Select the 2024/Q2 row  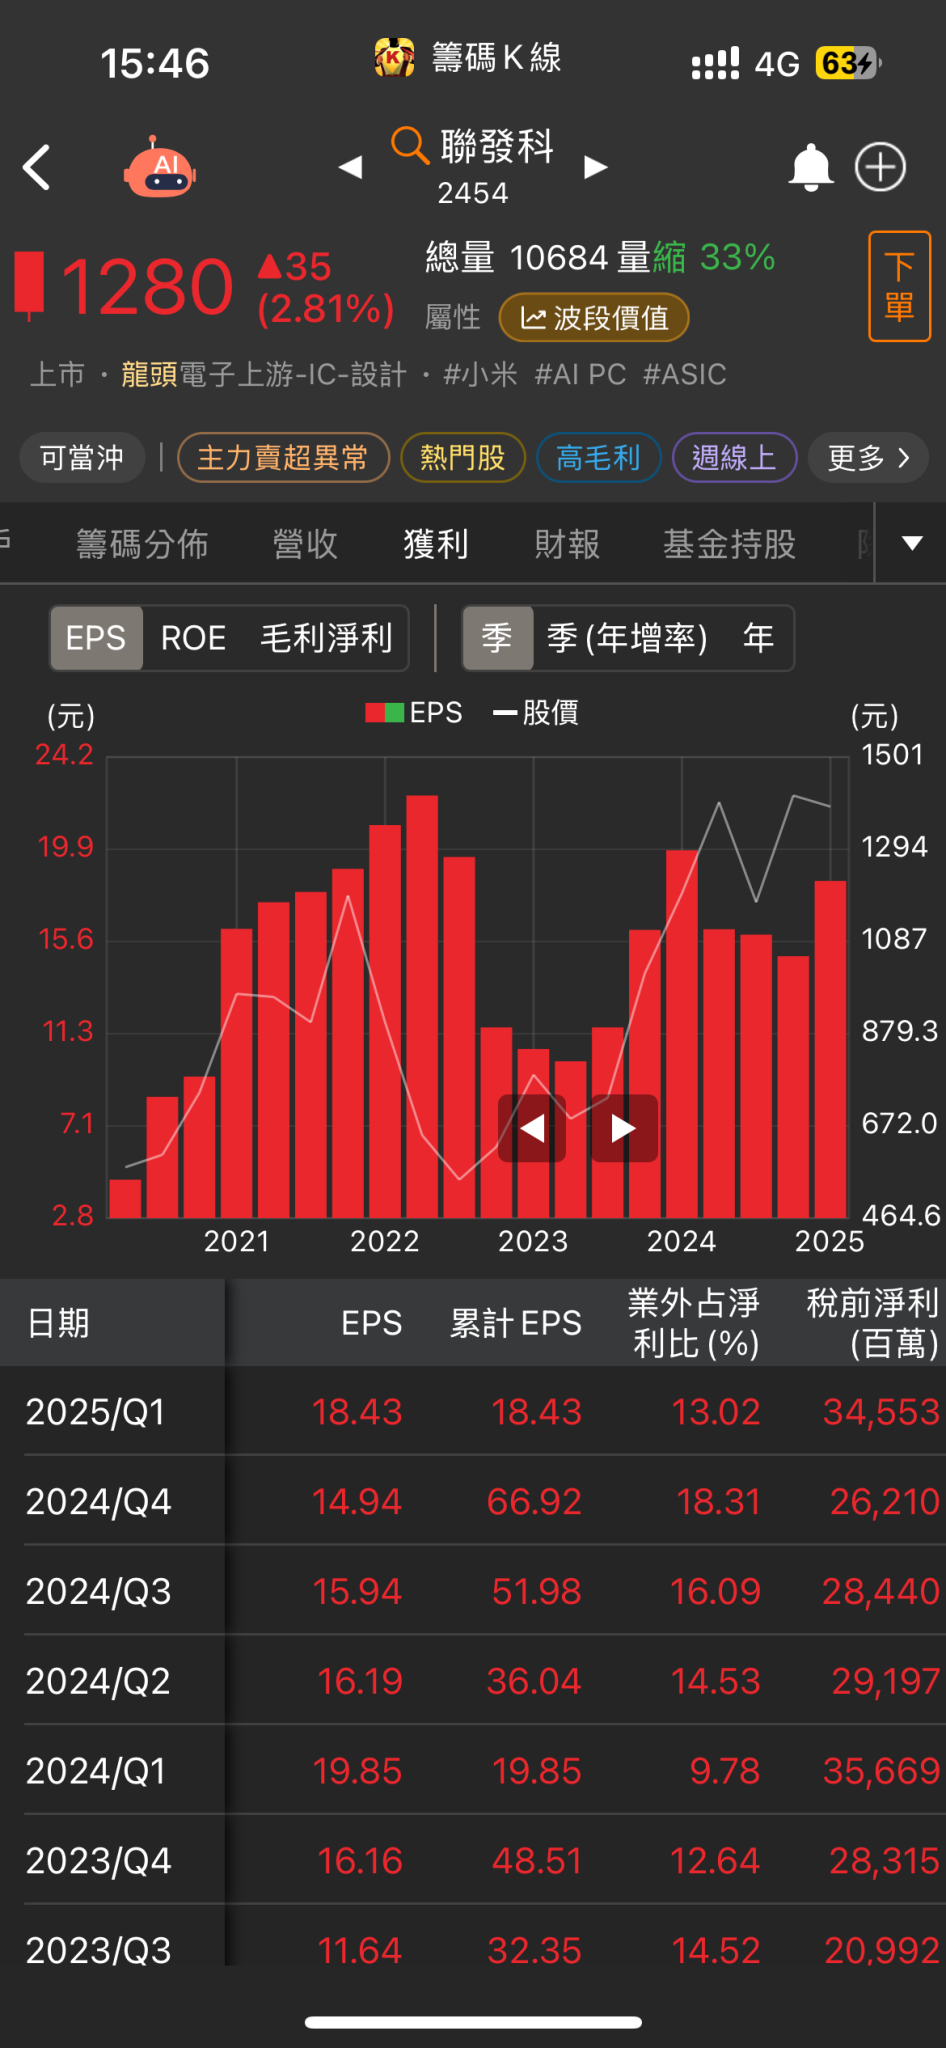click(x=473, y=1681)
